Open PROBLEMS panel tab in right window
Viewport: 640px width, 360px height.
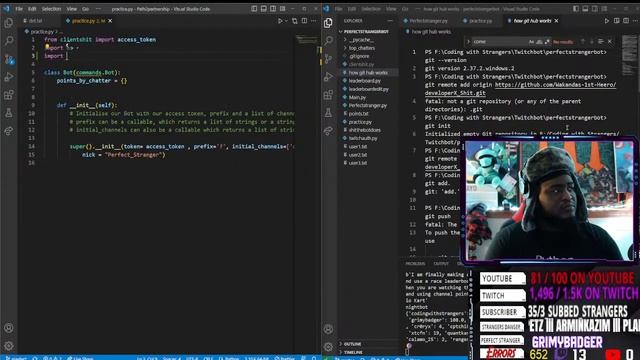tap(415, 264)
